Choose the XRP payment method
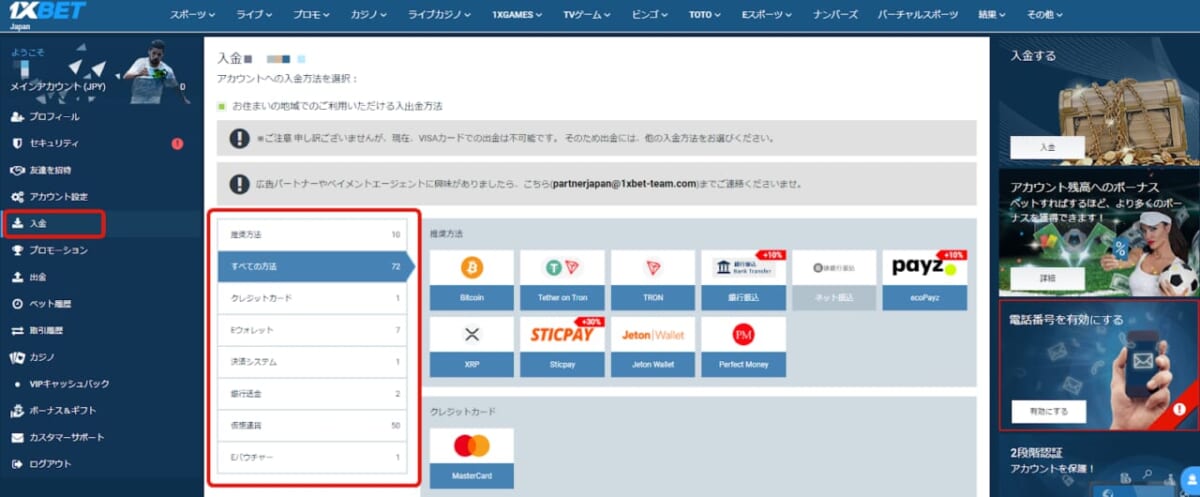The image size is (1200, 497). coord(472,346)
